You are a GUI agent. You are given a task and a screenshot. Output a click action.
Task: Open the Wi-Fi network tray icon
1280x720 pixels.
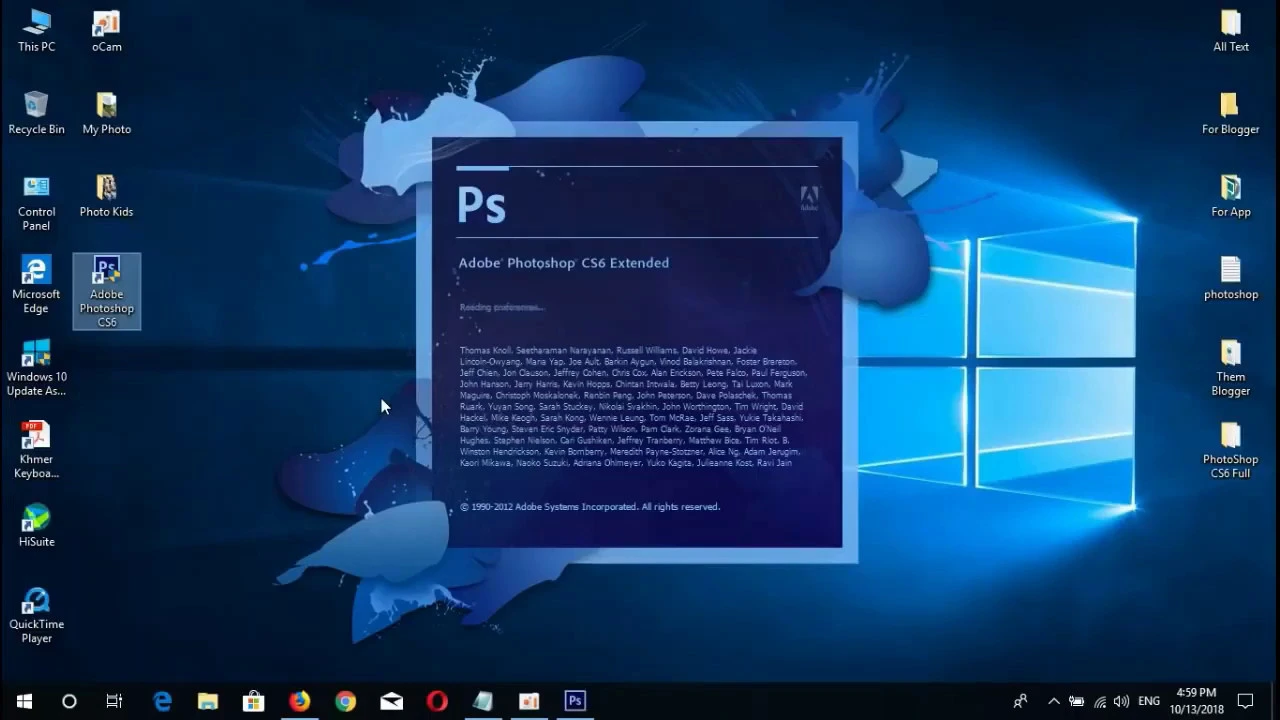click(x=1099, y=701)
